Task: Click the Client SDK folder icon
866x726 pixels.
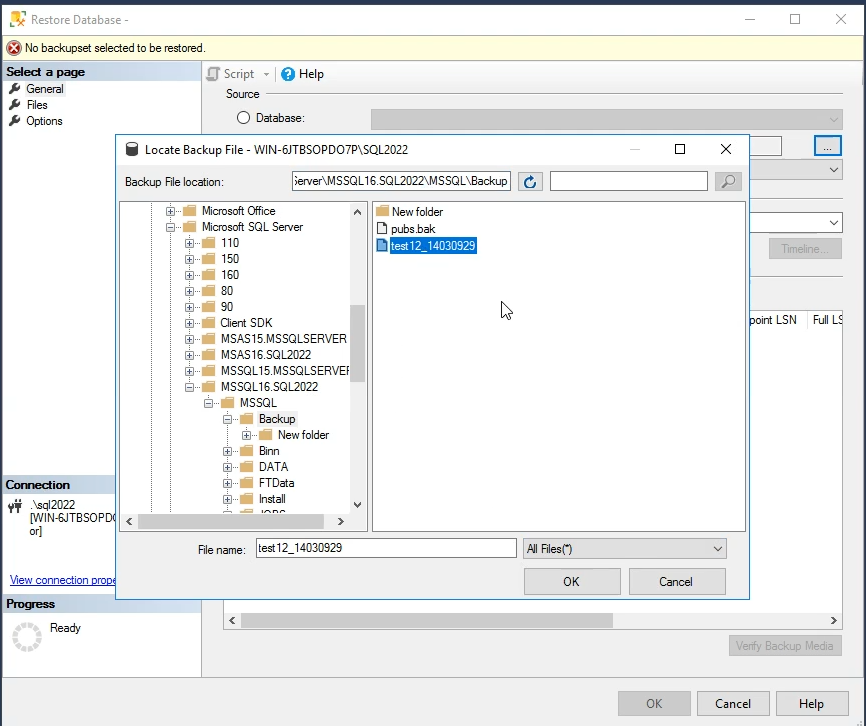Action: point(208,322)
